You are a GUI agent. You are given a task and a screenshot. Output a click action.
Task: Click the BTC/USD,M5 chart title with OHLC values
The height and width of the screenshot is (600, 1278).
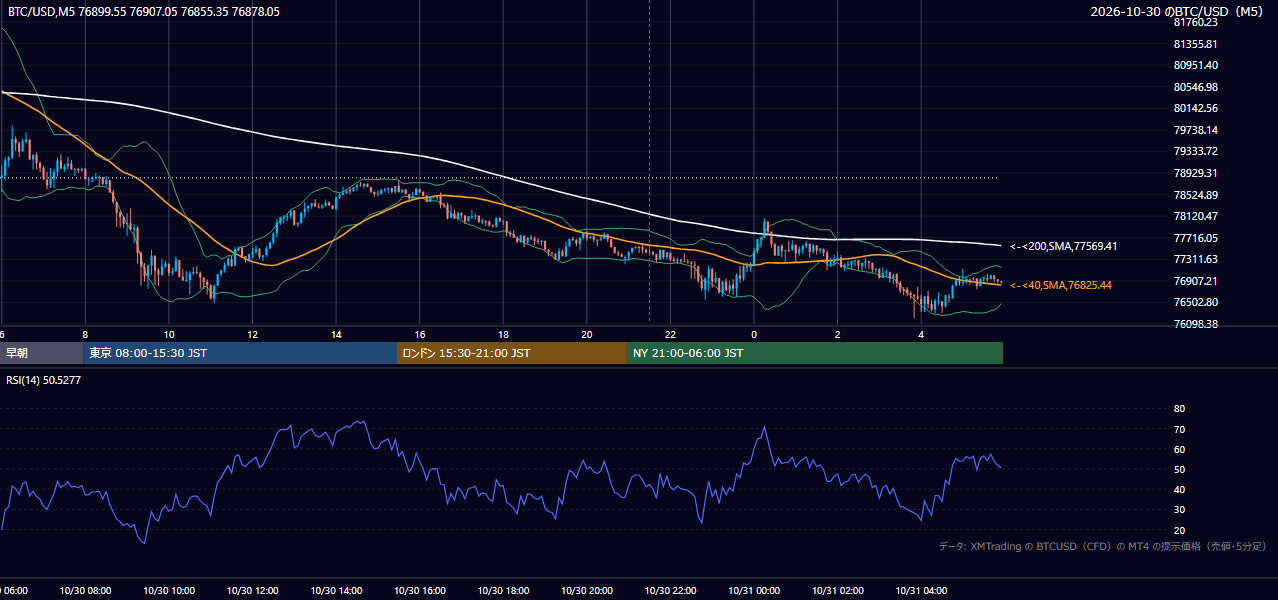[x=144, y=12]
